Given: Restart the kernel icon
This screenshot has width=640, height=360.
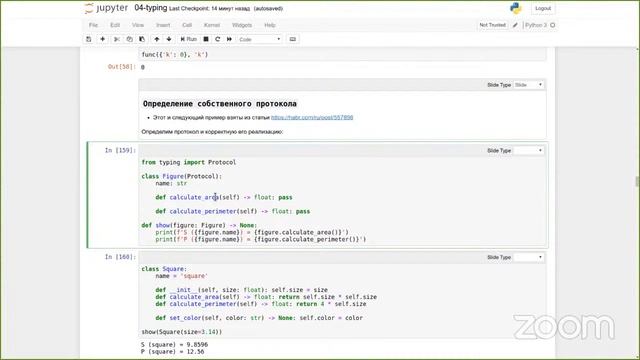Looking at the screenshot, I should [x=218, y=39].
